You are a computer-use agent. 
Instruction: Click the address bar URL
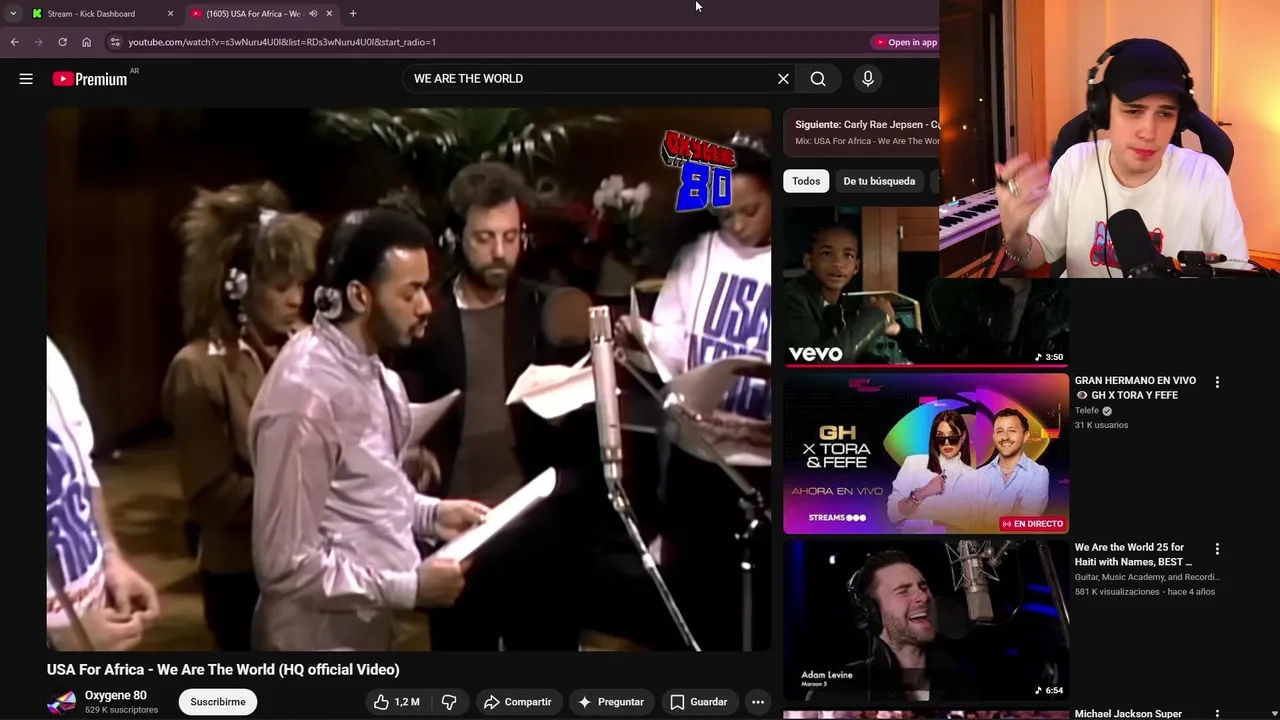click(x=282, y=42)
